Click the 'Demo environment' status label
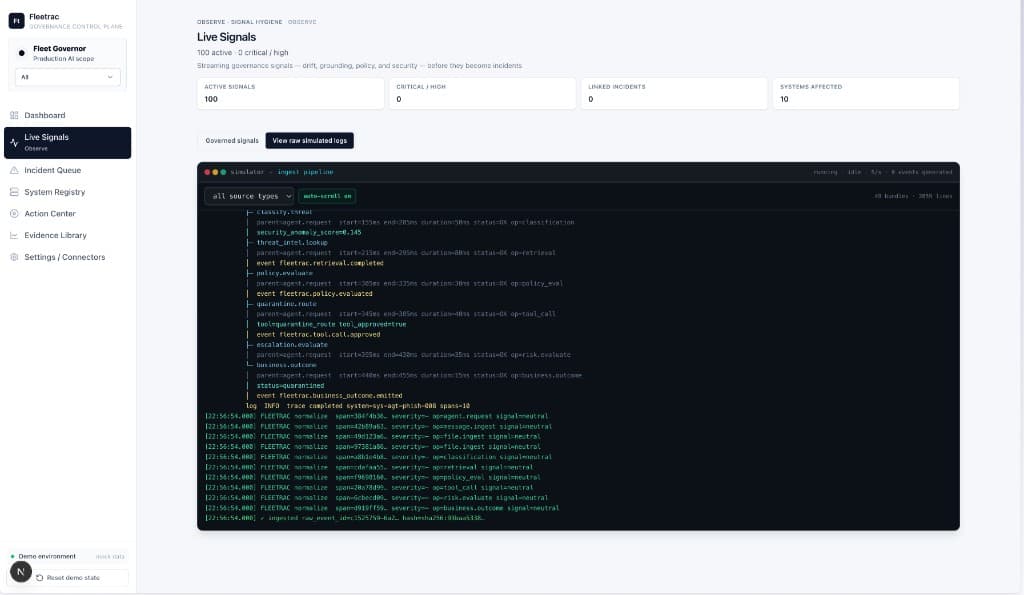Screen dimensions: 1024x595 47,556
